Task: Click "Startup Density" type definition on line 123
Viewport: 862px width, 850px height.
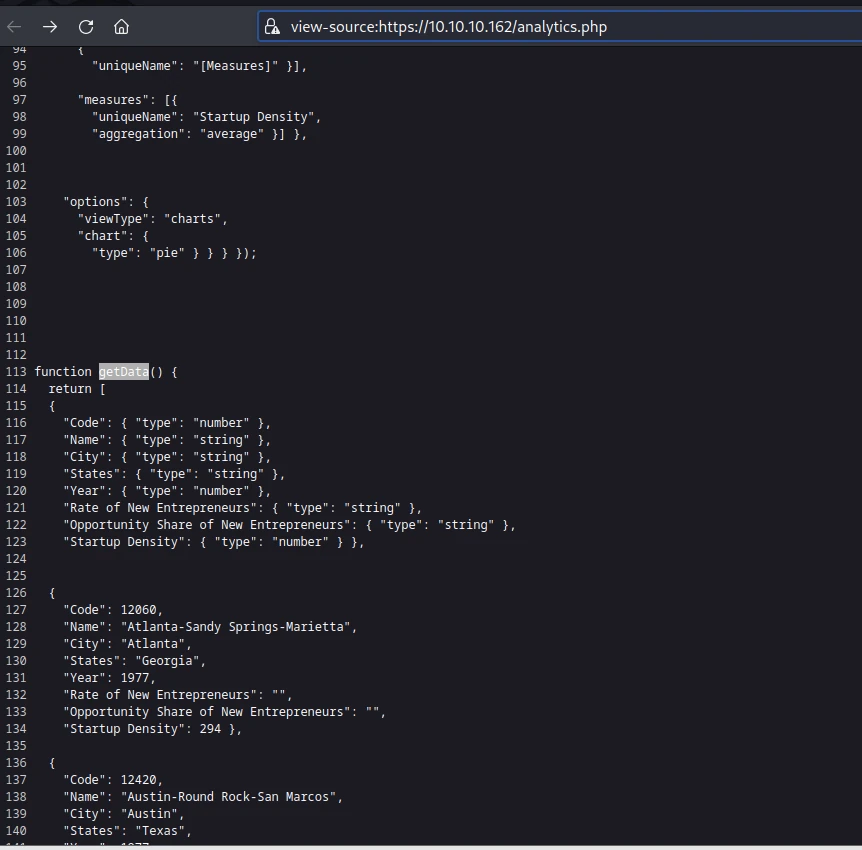Action: [x=213, y=542]
